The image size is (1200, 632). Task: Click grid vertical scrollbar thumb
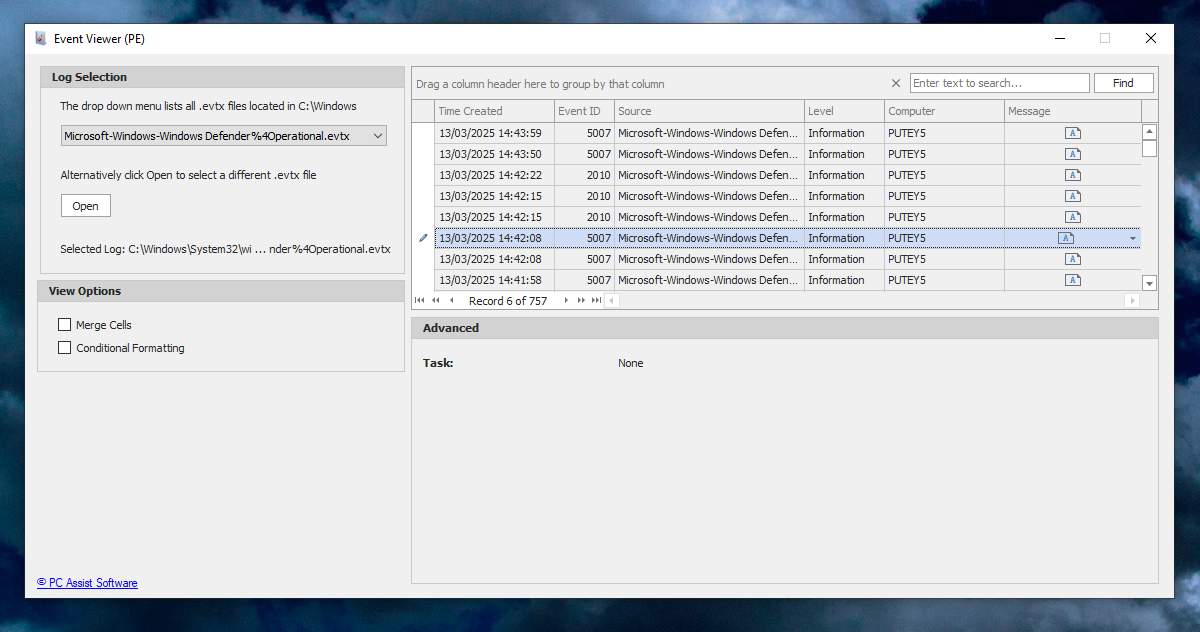pyautogui.click(x=1150, y=149)
